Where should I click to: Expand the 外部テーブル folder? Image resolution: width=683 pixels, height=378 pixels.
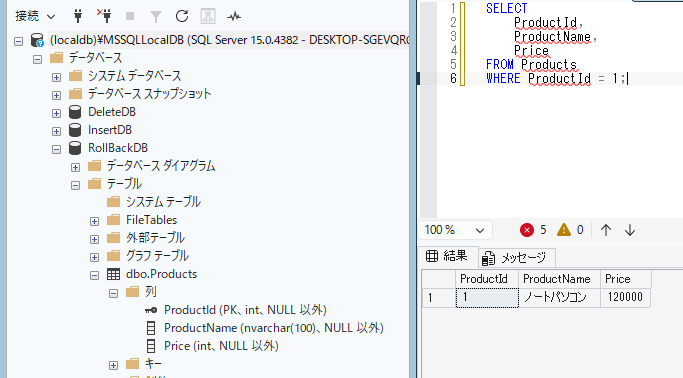pyautogui.click(x=94, y=240)
